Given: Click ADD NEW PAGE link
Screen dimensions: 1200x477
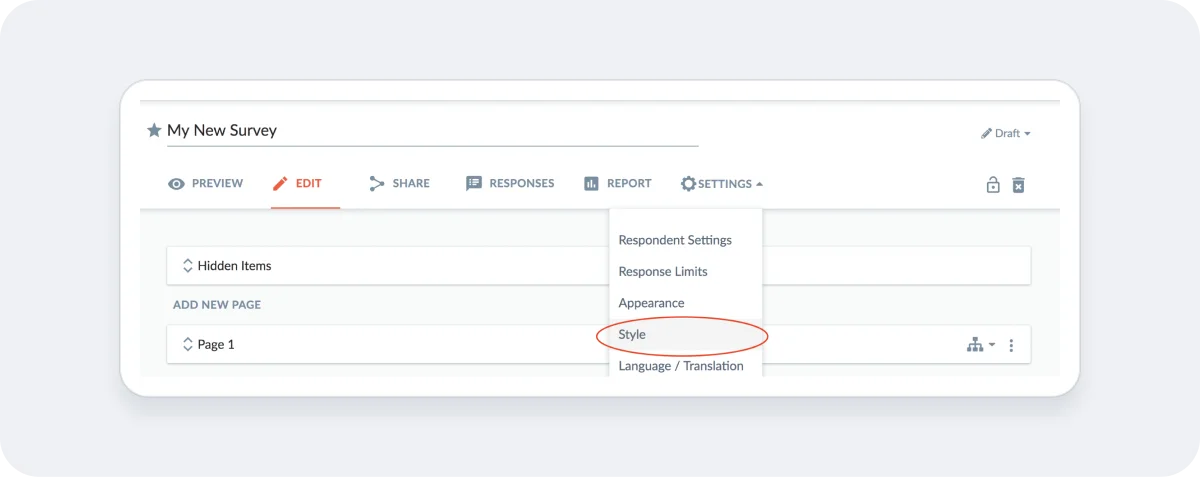Looking at the screenshot, I should (217, 305).
